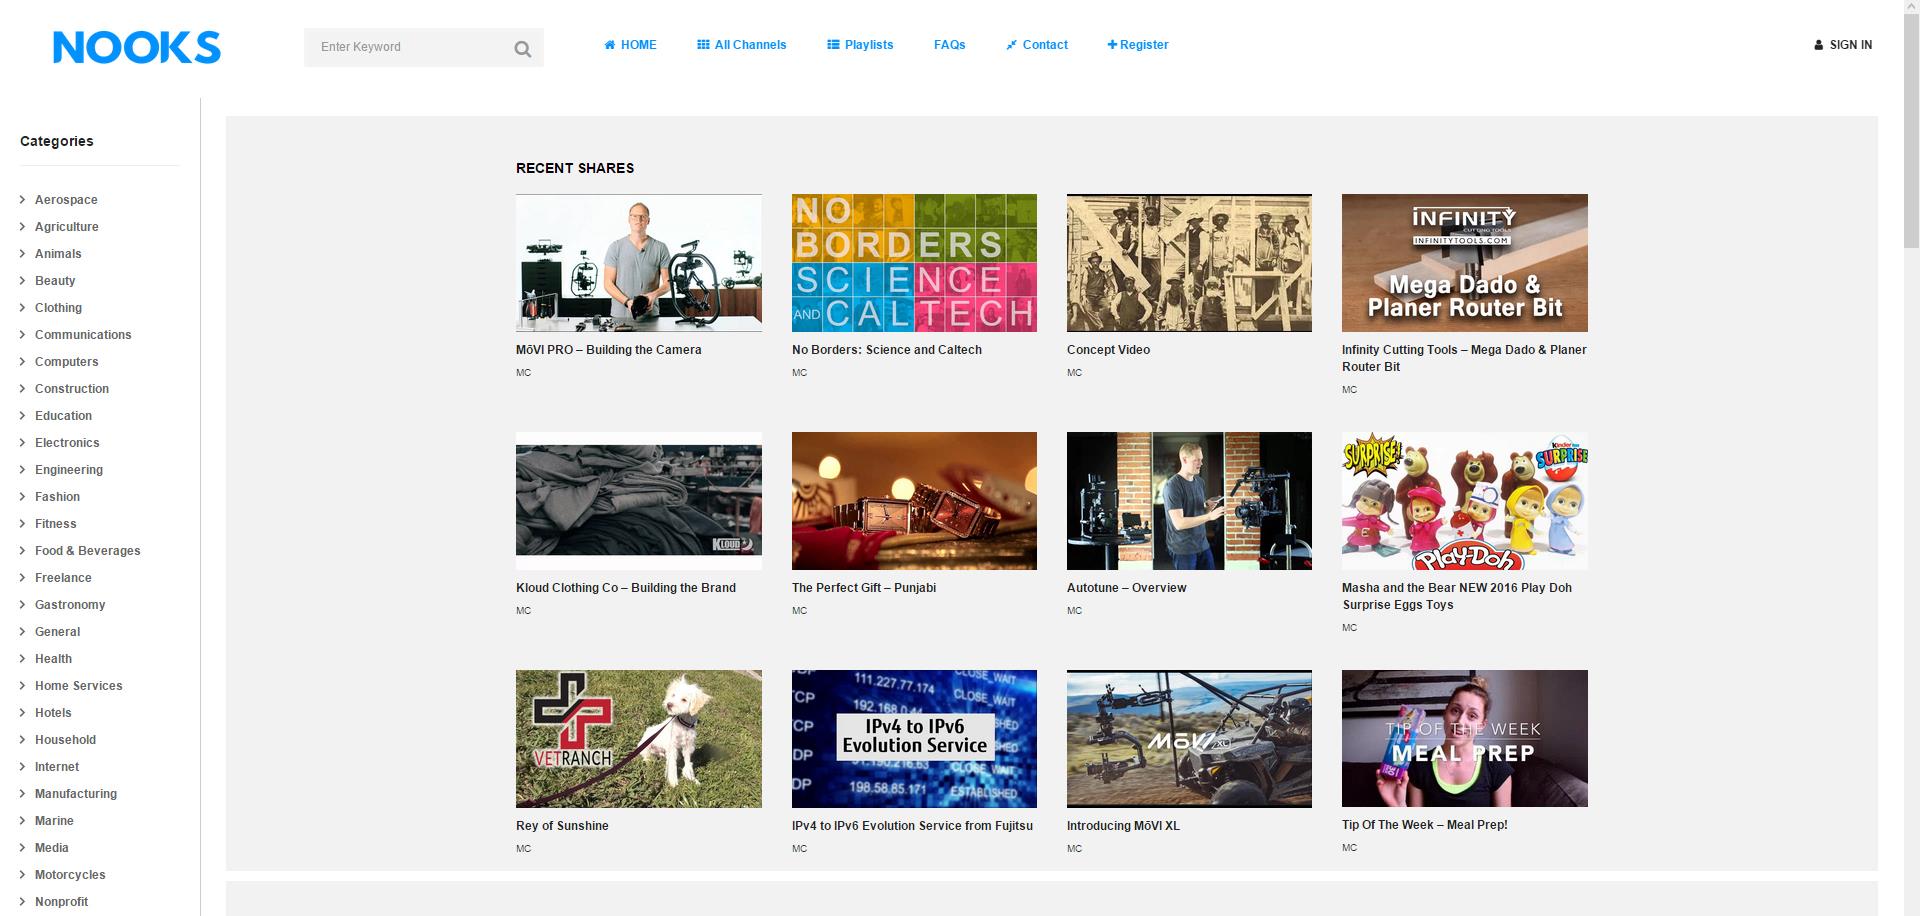Viewport: 1920px width, 916px height.
Task: Select the Hotels category
Action: pos(53,713)
